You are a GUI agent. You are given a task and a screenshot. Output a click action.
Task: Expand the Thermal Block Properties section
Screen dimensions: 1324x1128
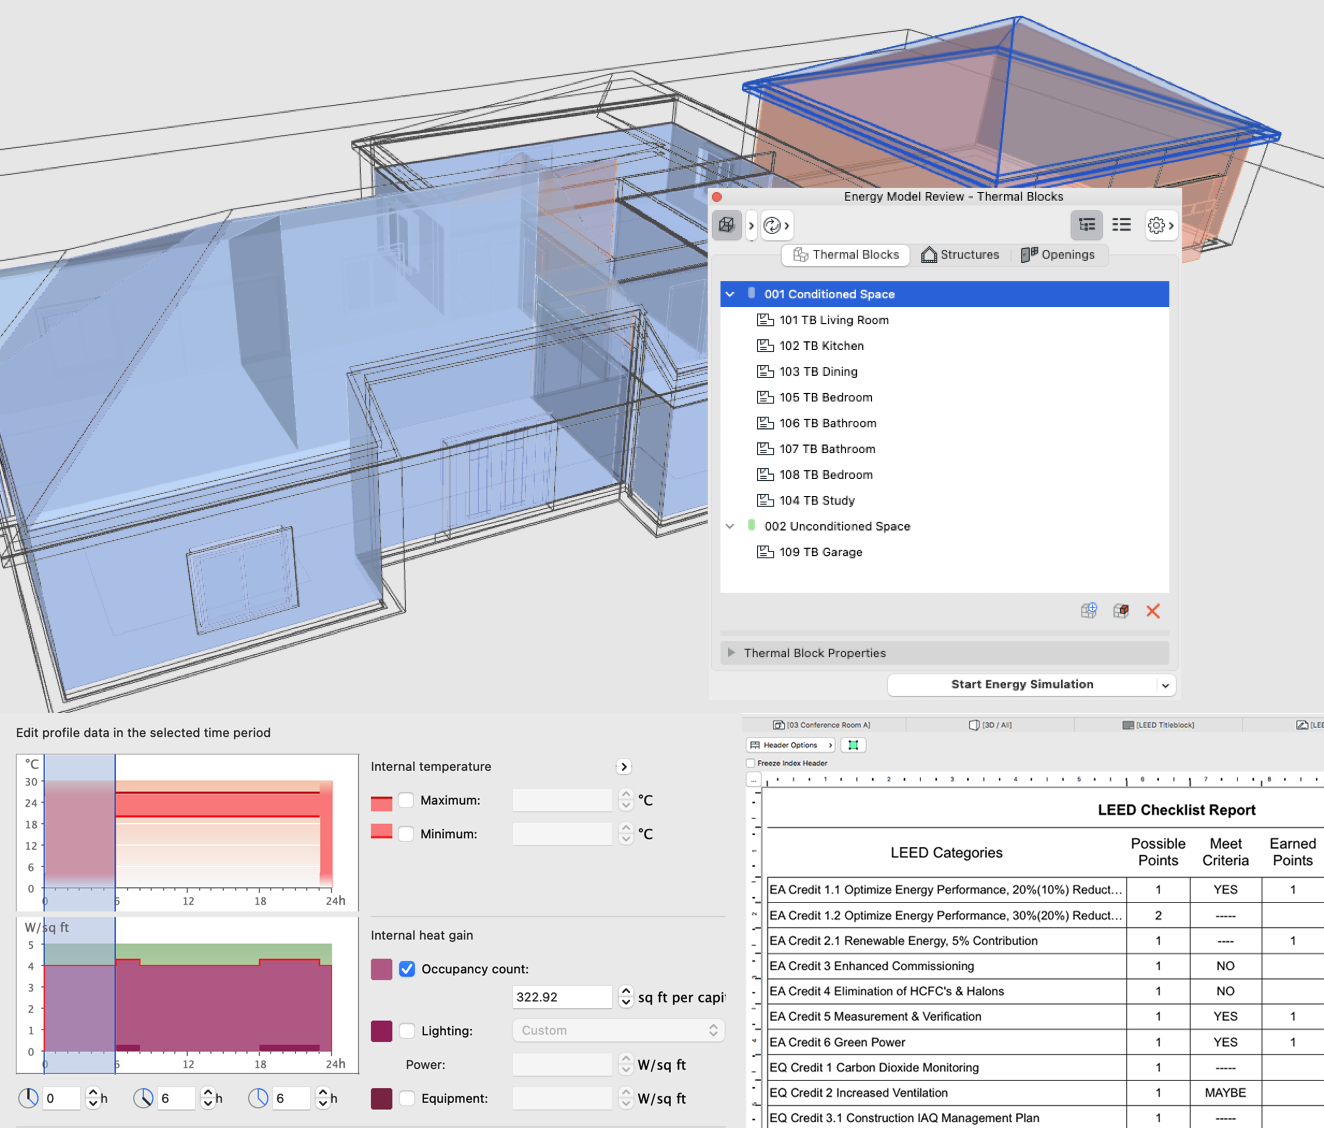(732, 653)
